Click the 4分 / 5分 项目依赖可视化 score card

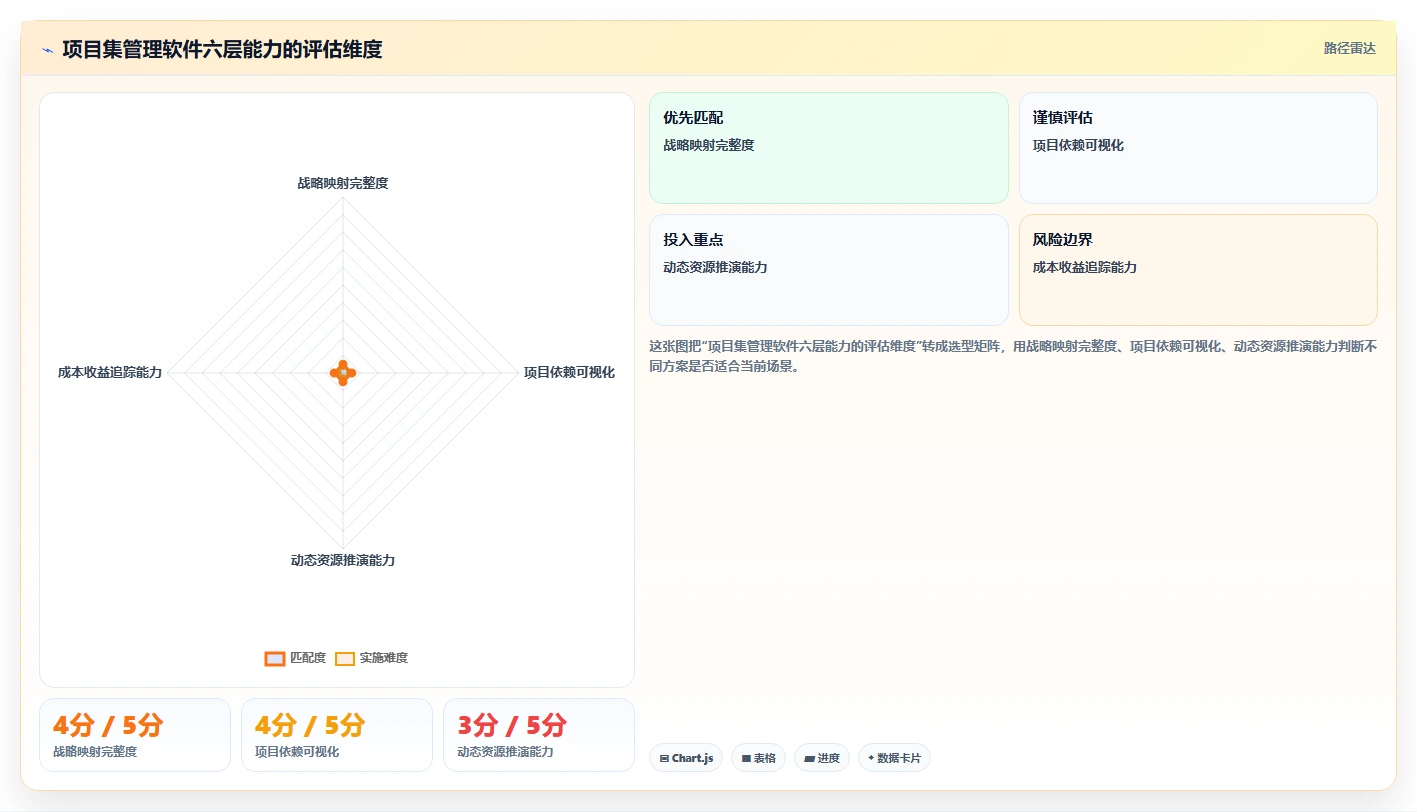tap(337, 735)
